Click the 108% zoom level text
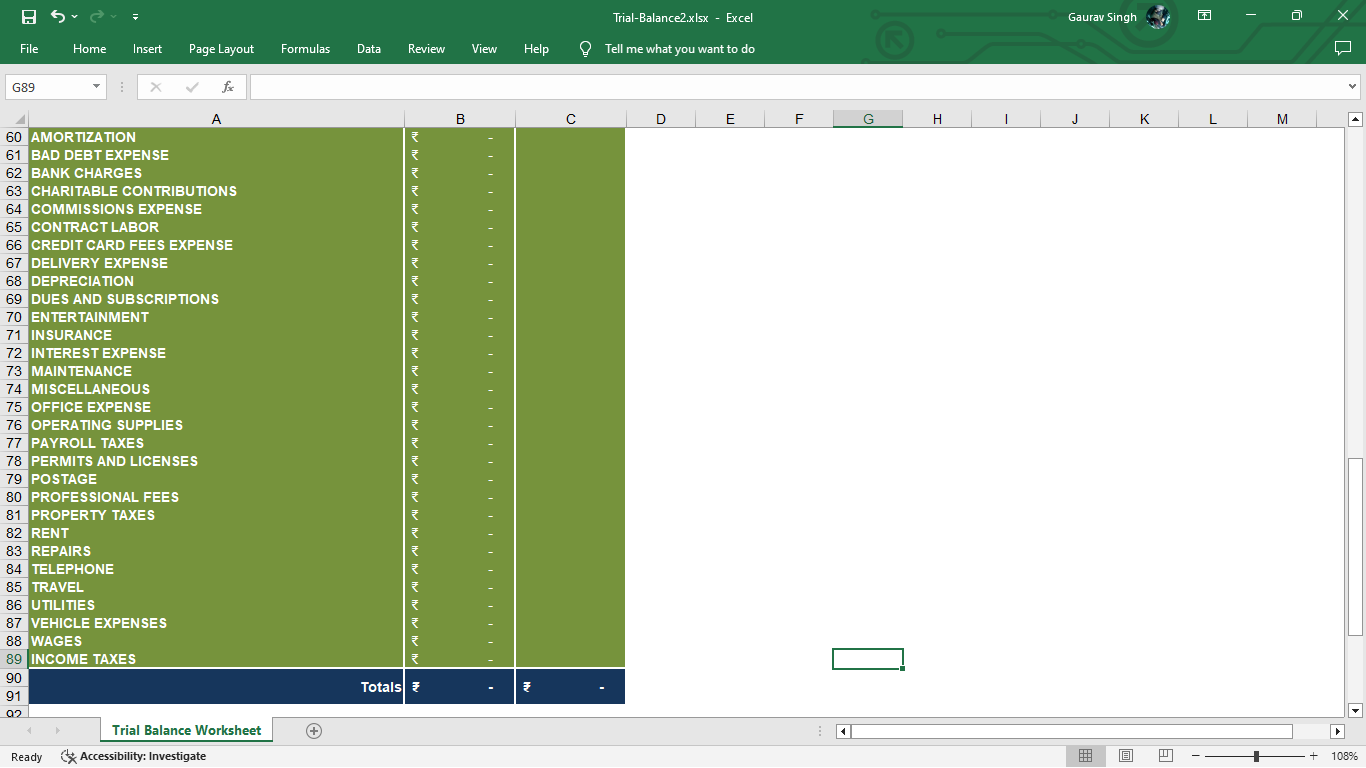 click(x=1345, y=757)
